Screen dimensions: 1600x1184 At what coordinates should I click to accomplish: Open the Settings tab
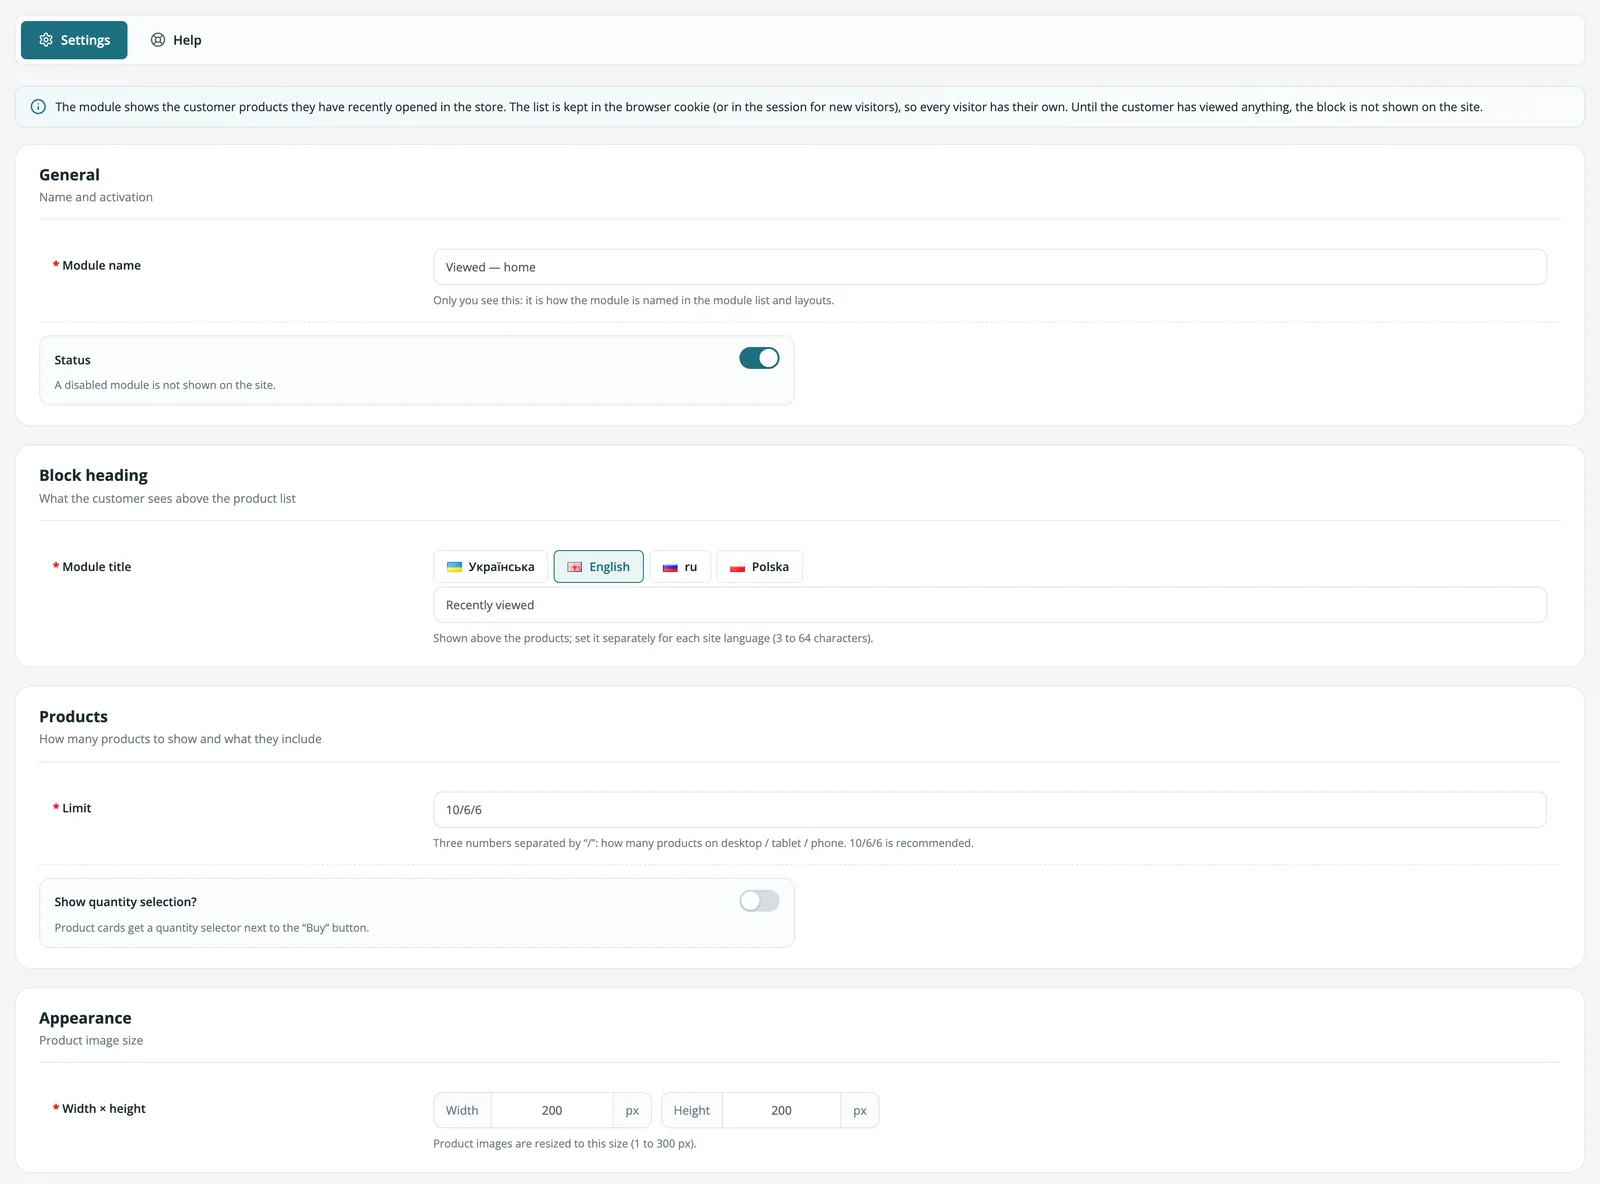(x=74, y=40)
